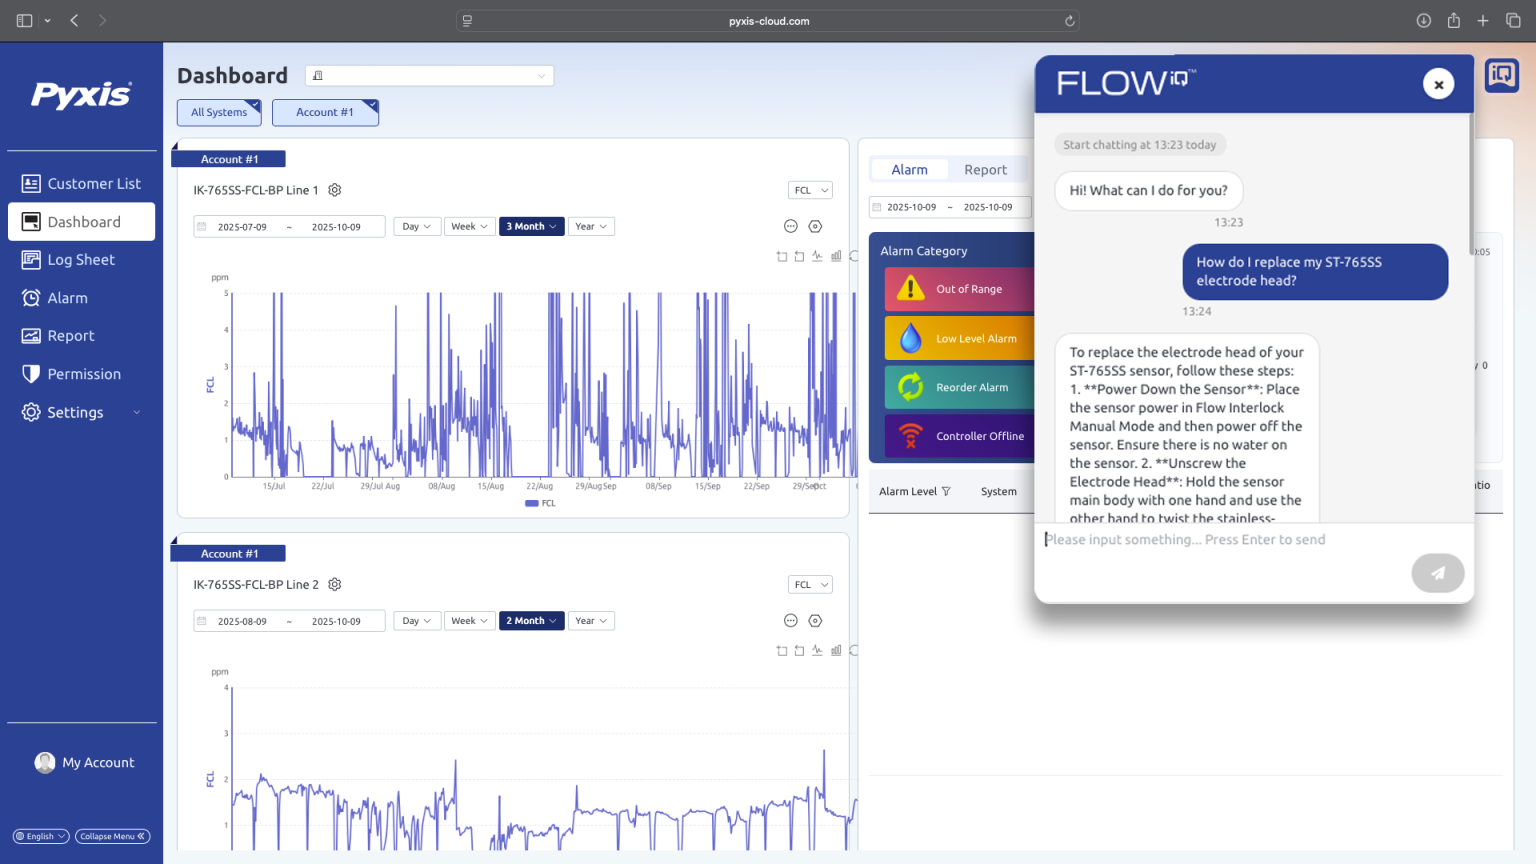The height and width of the screenshot is (864, 1536).
Task: Select the Dashboard menu item
Action: tap(84, 221)
